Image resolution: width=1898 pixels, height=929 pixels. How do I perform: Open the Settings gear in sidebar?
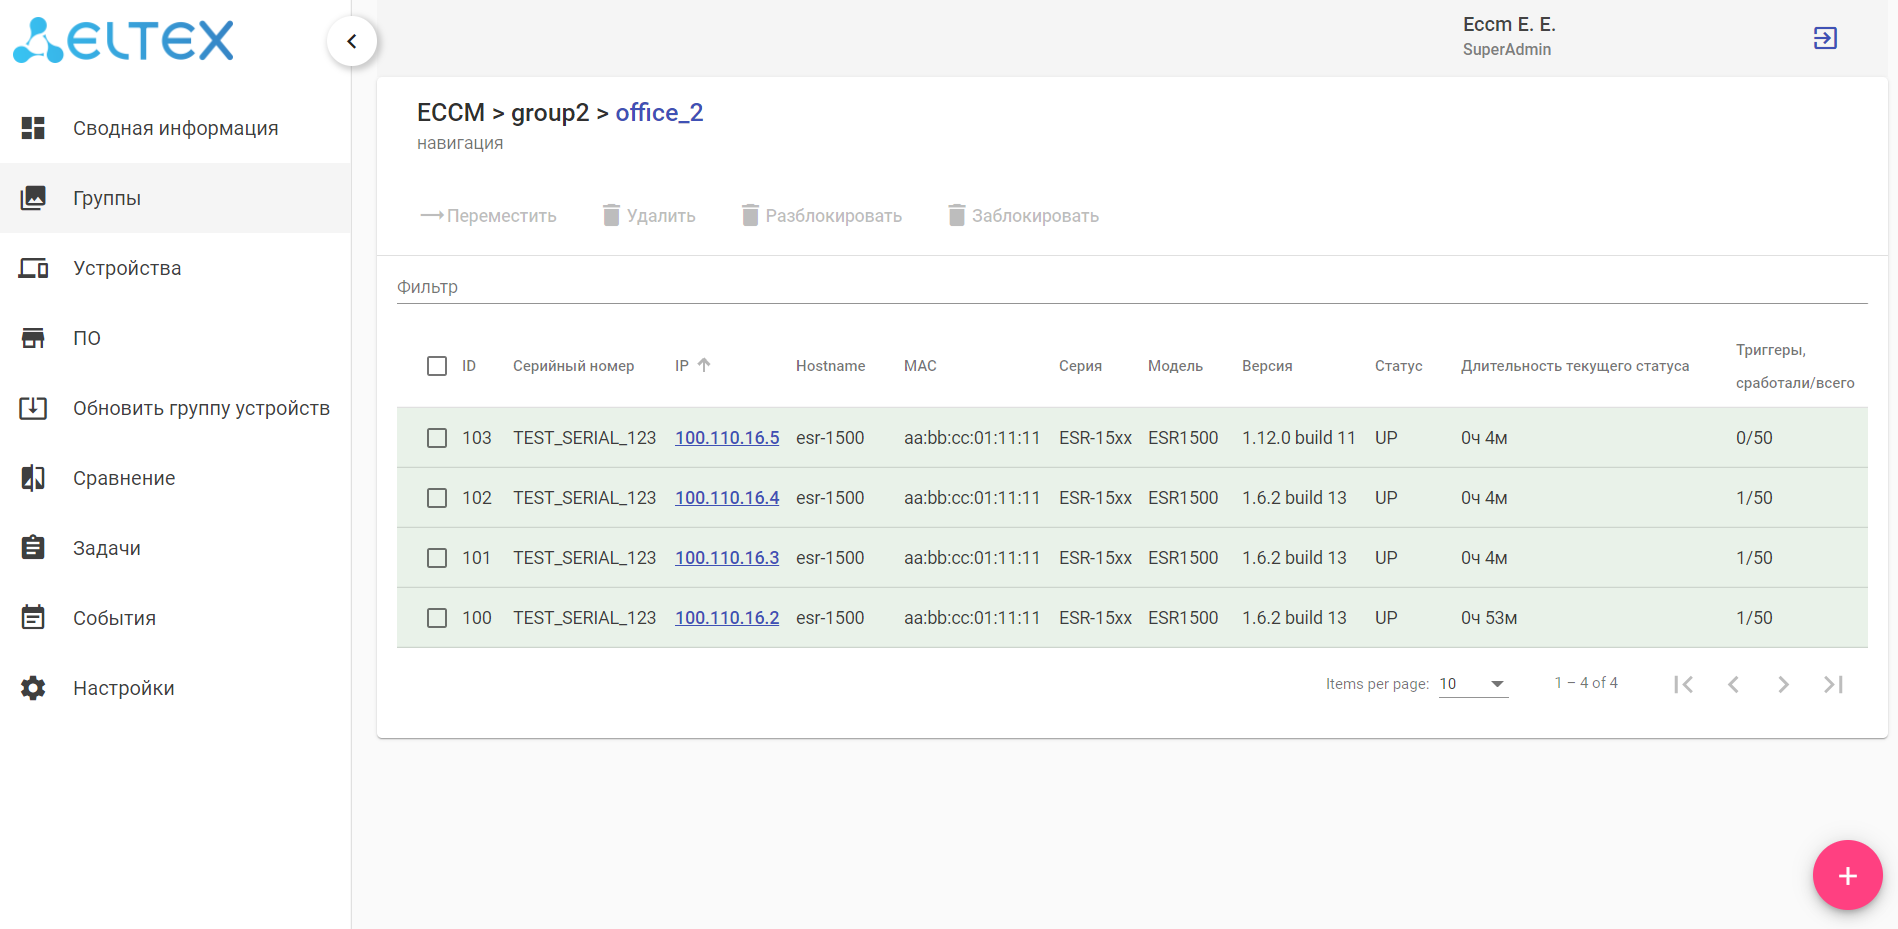pyautogui.click(x=33, y=688)
